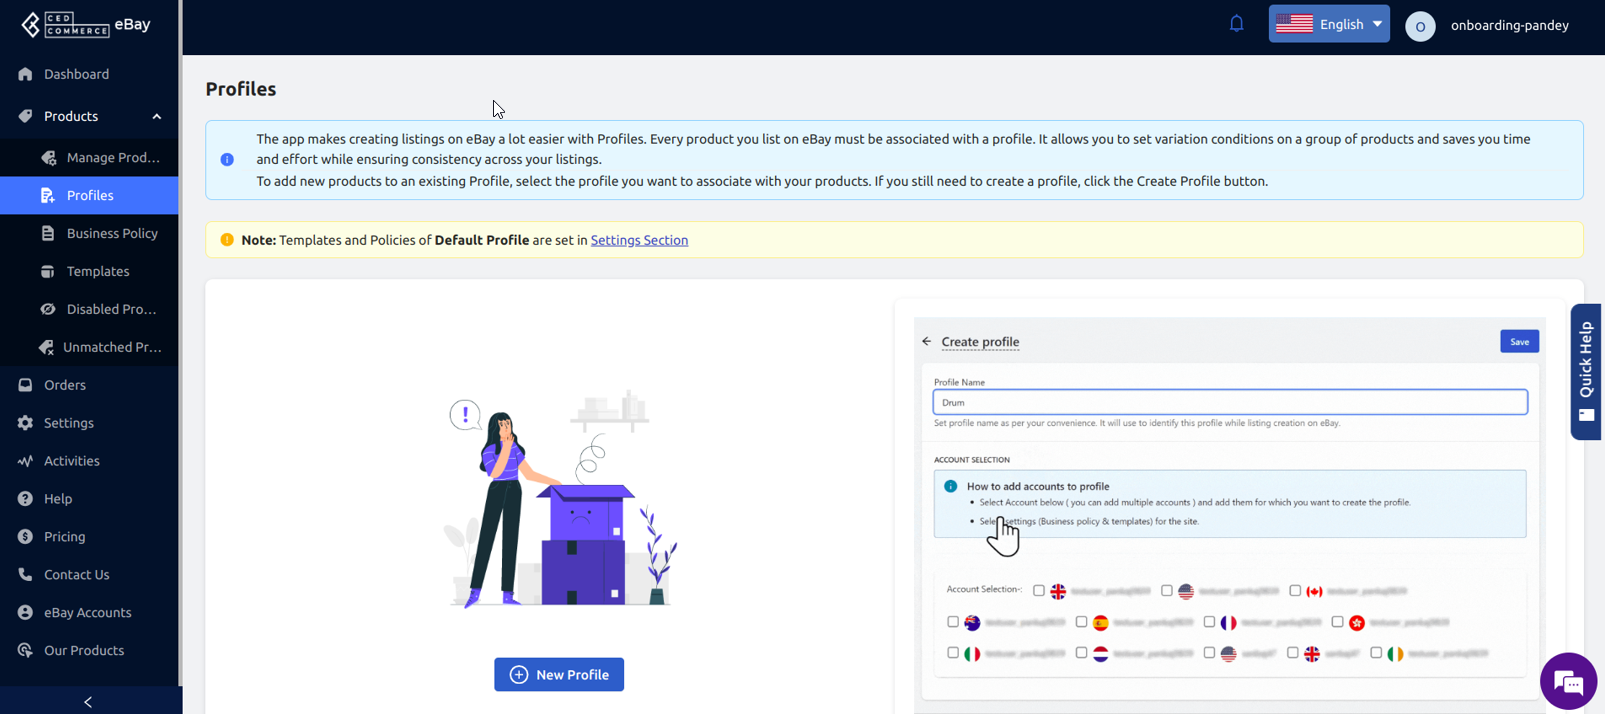Click the New Profile button
The width and height of the screenshot is (1605, 714).
(x=559, y=675)
